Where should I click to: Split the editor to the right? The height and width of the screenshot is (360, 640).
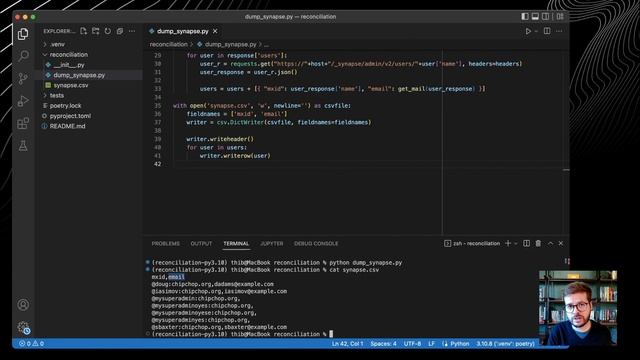(547, 31)
